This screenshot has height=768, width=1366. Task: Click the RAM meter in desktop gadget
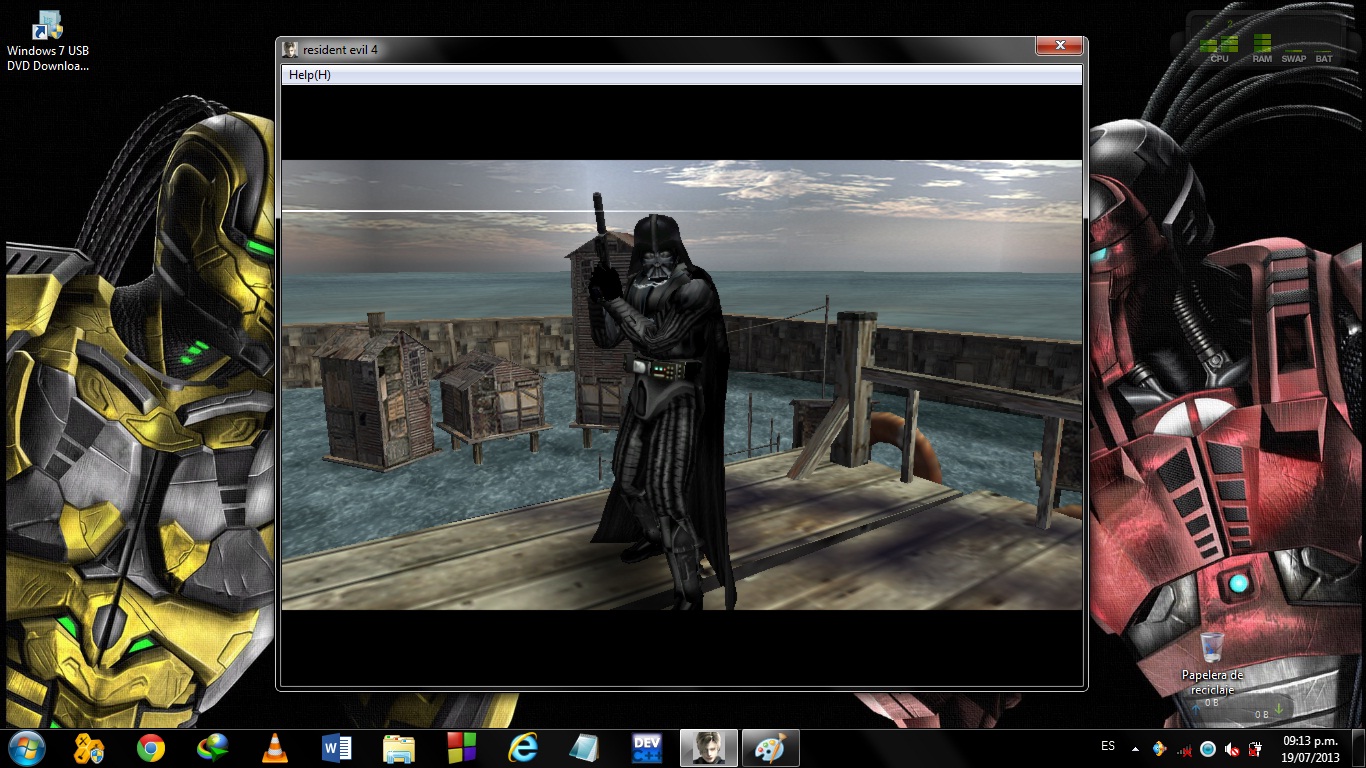(x=1262, y=47)
